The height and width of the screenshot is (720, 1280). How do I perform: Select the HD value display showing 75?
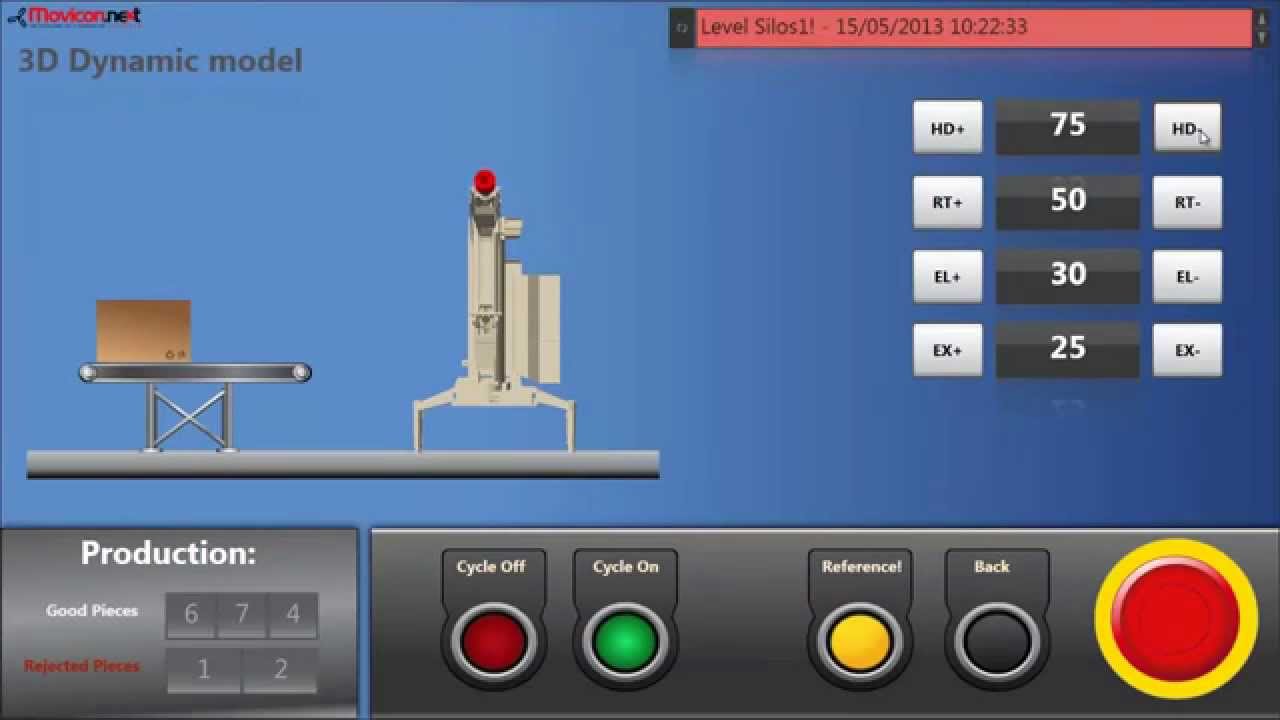pos(1067,126)
